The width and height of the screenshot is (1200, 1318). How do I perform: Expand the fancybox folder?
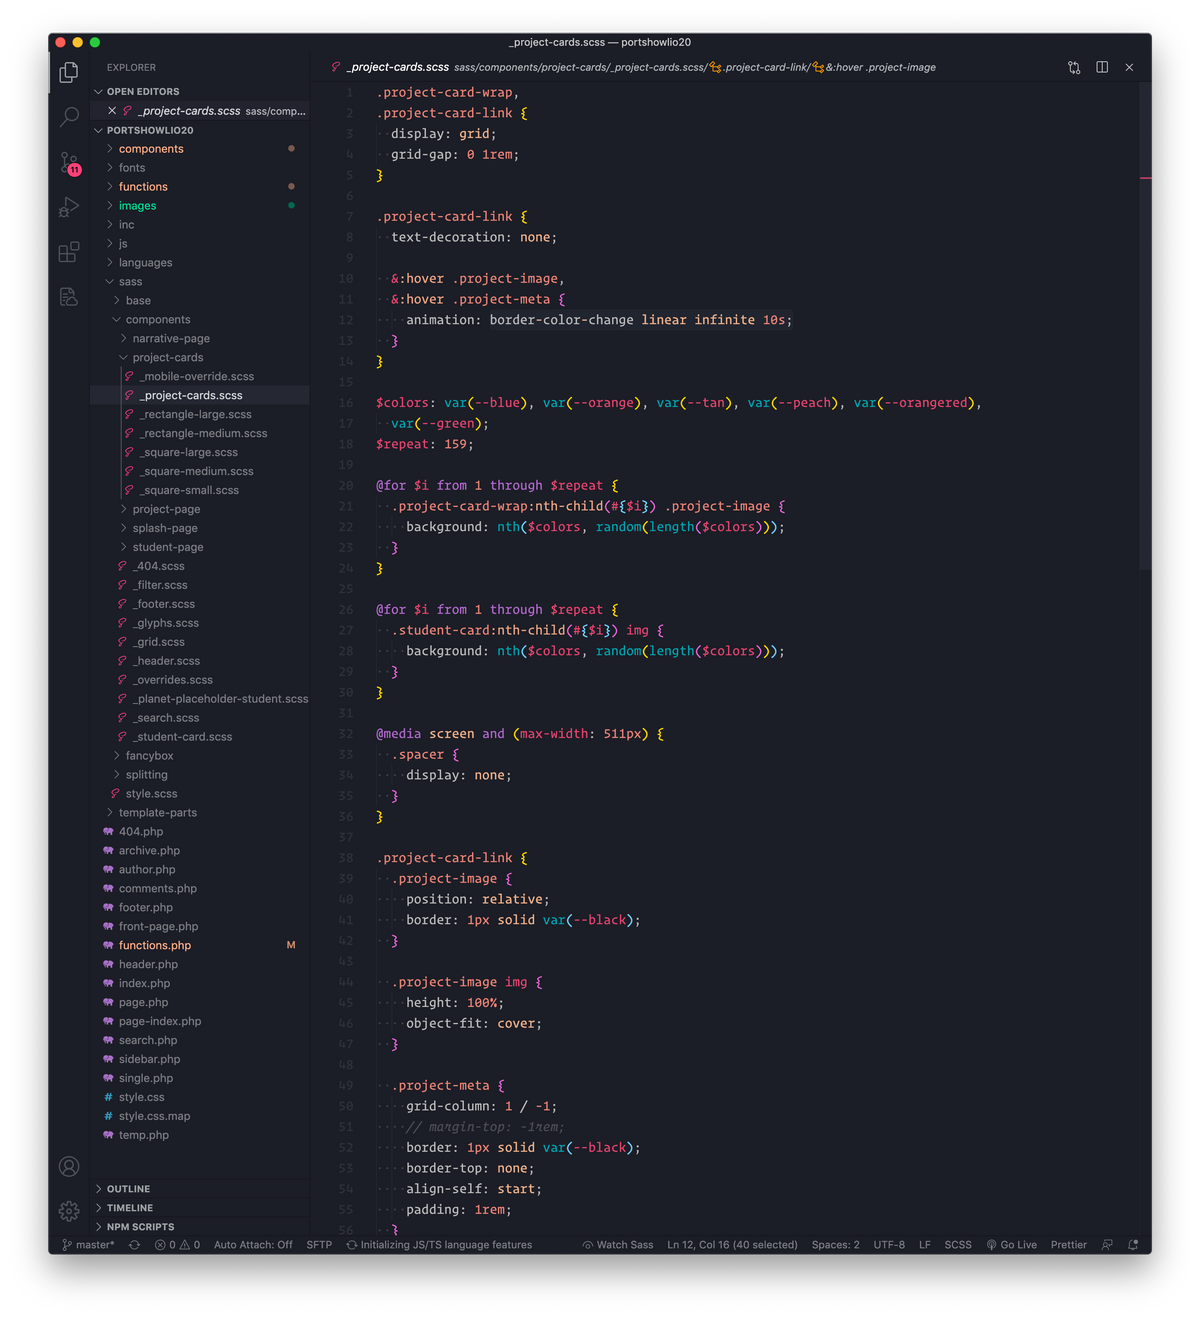click(x=200, y=756)
